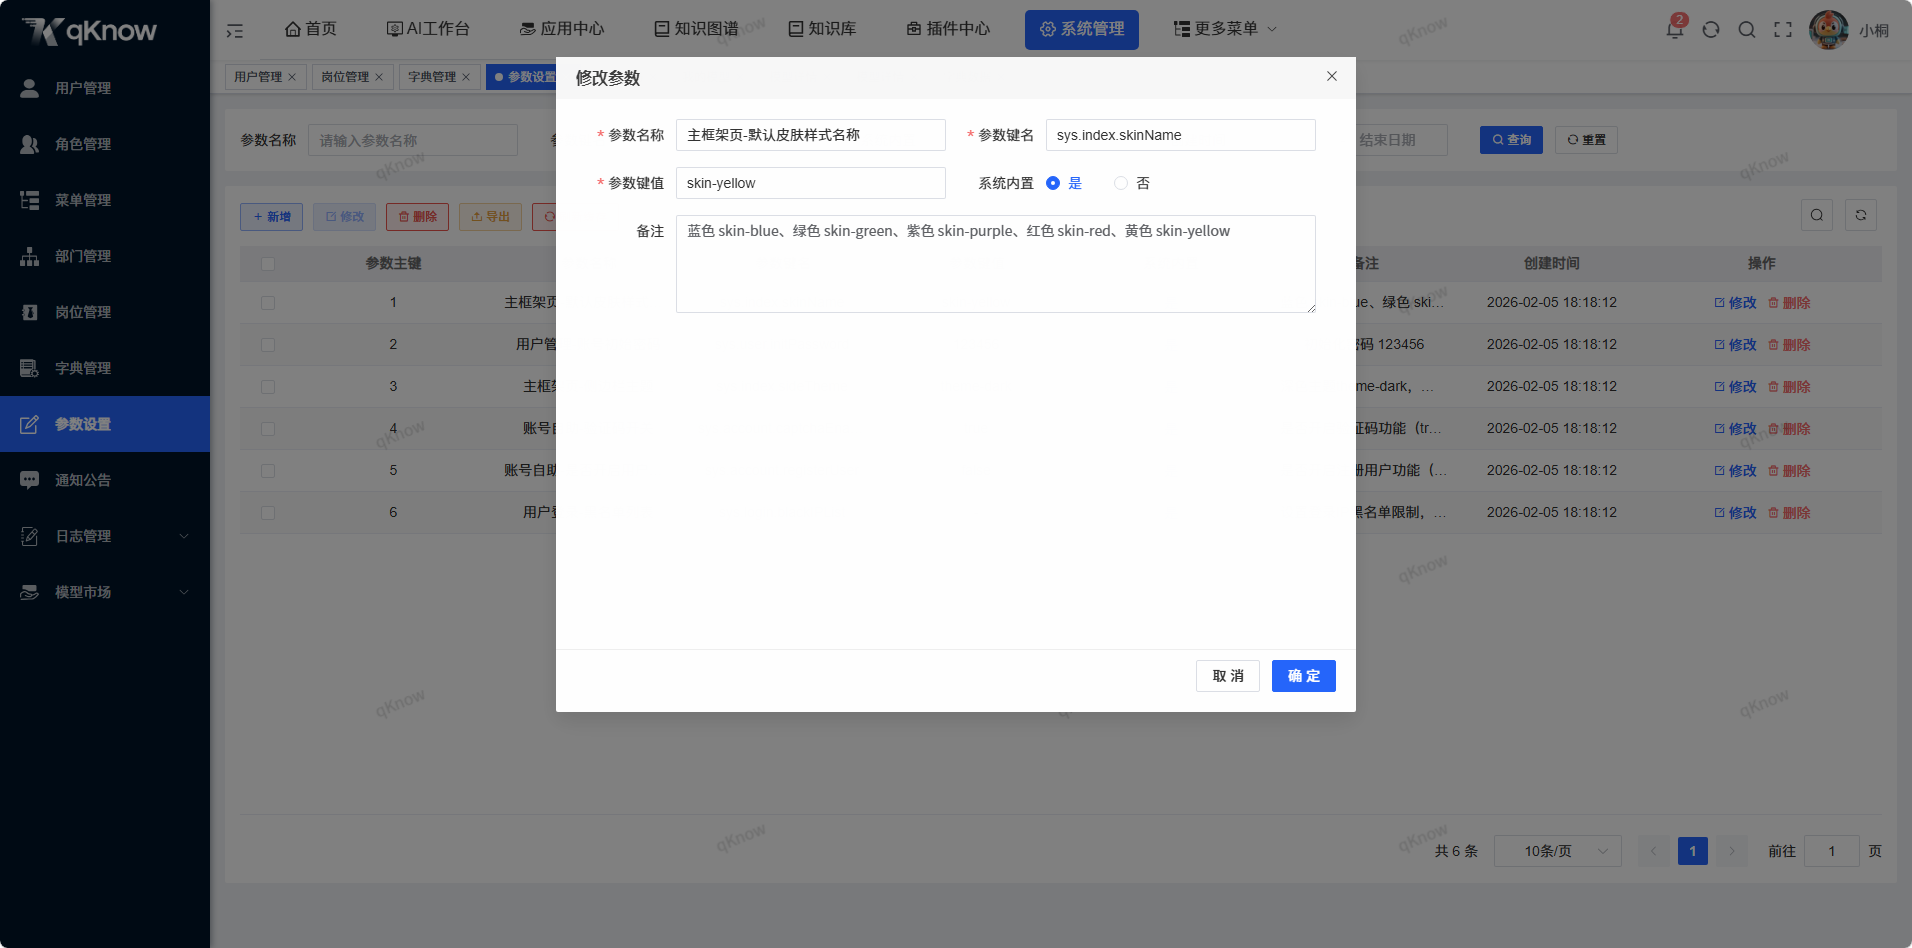The image size is (1912, 948).
Task: Open 首页 in the top menu
Action: point(311,29)
